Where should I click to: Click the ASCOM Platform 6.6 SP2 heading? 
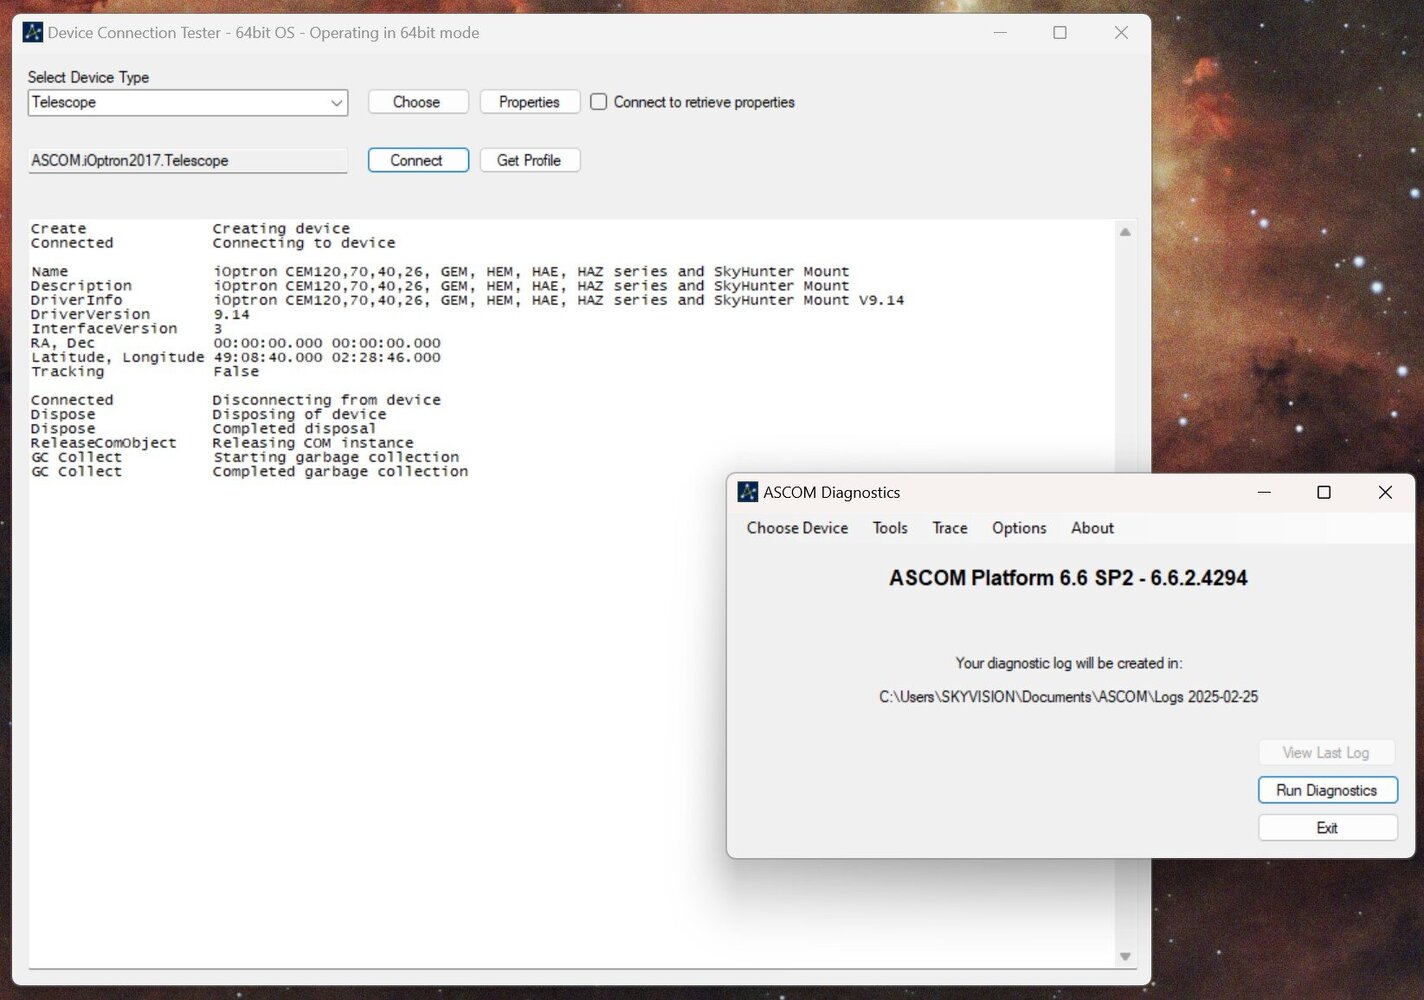pyautogui.click(x=1068, y=578)
